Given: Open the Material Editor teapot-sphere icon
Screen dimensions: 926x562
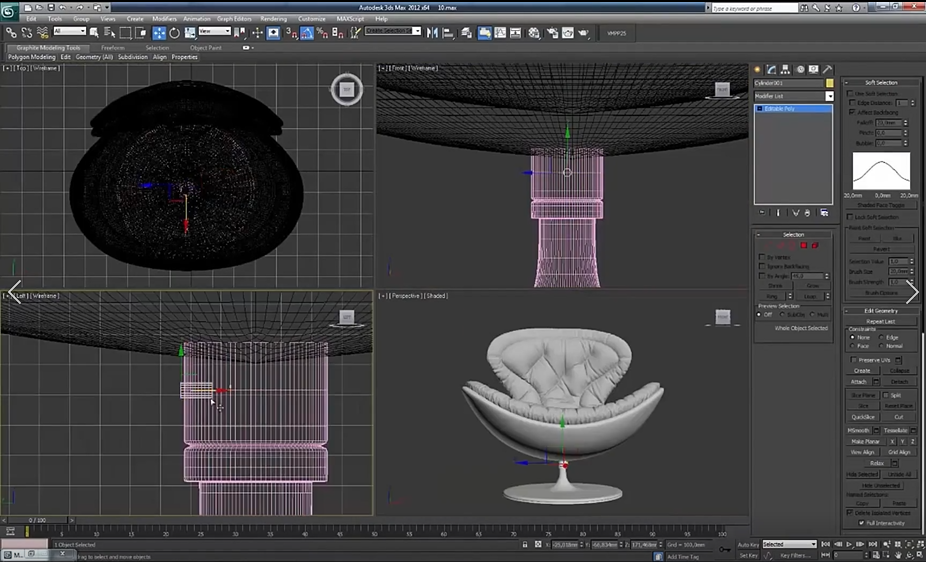Looking at the screenshot, I should coord(534,33).
